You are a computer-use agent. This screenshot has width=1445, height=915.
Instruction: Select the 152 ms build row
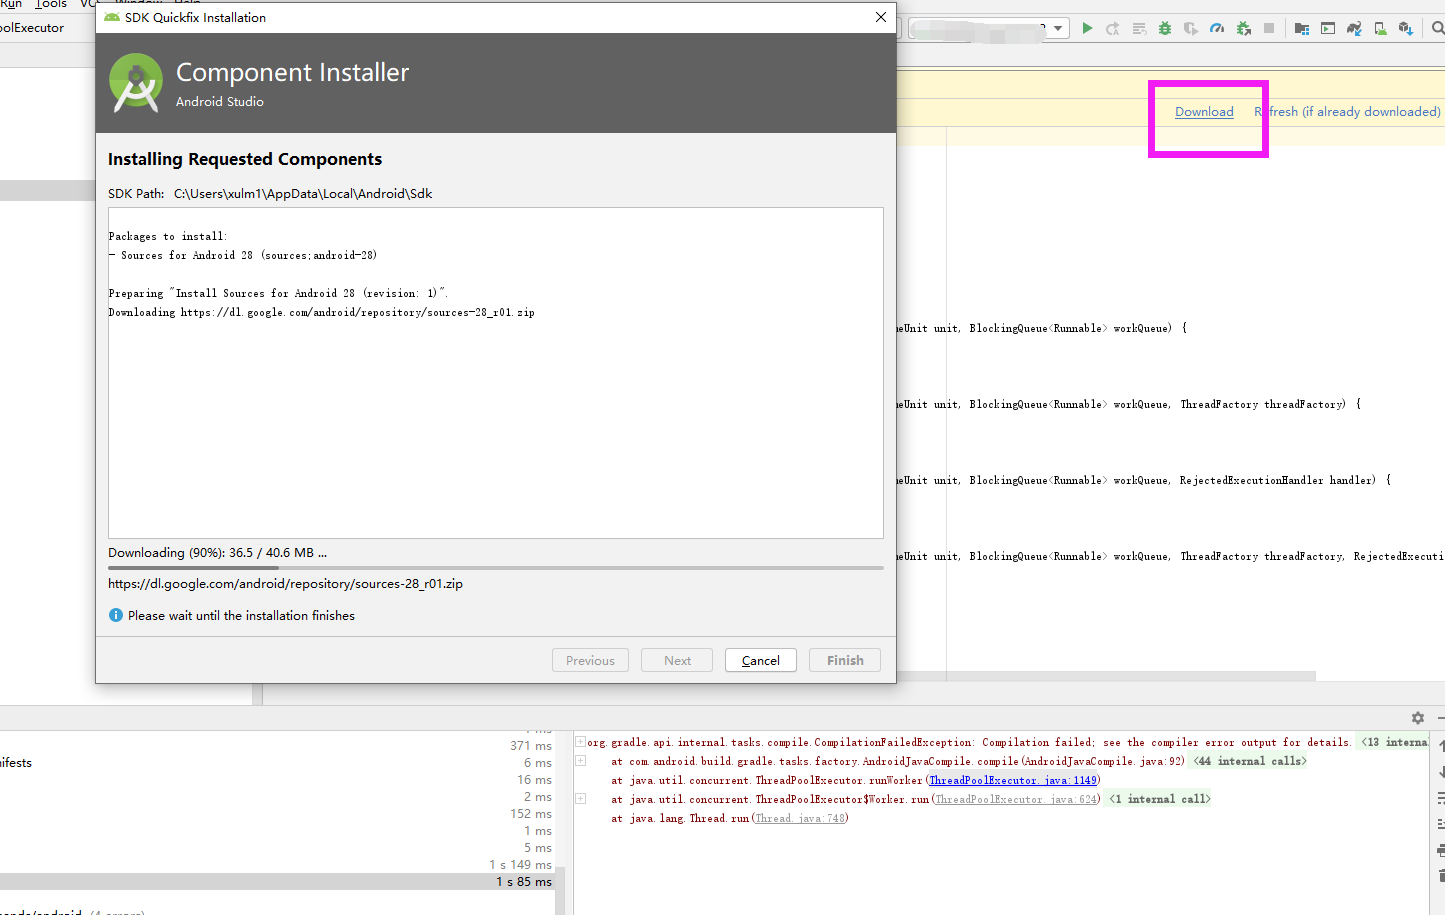(277, 813)
